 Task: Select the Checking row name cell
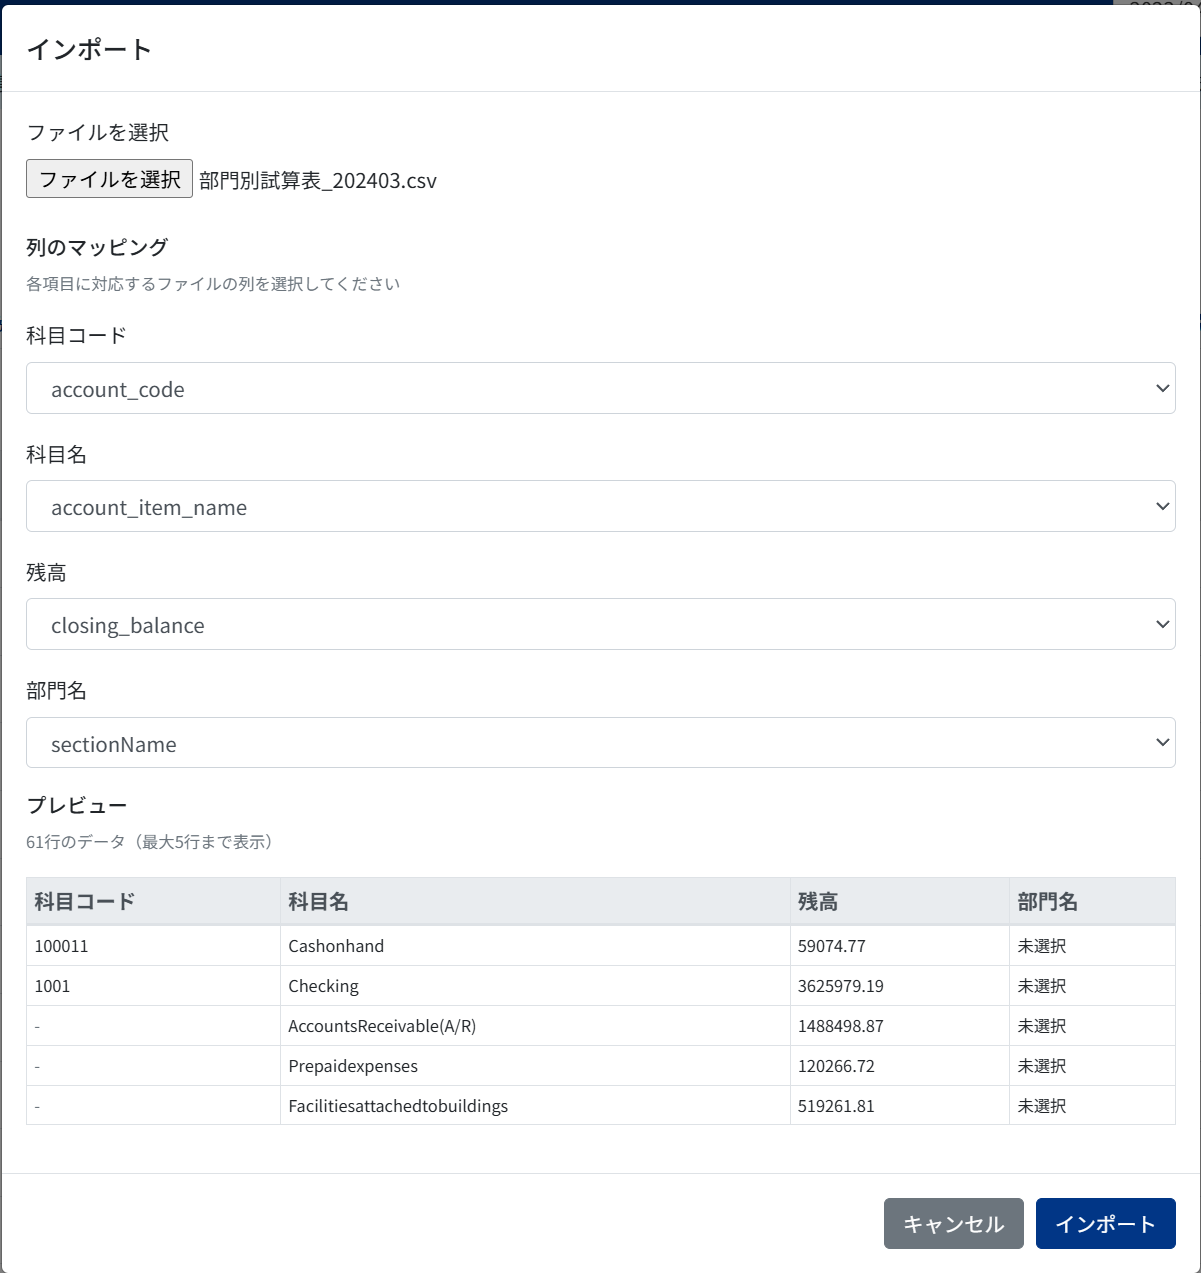[323, 986]
